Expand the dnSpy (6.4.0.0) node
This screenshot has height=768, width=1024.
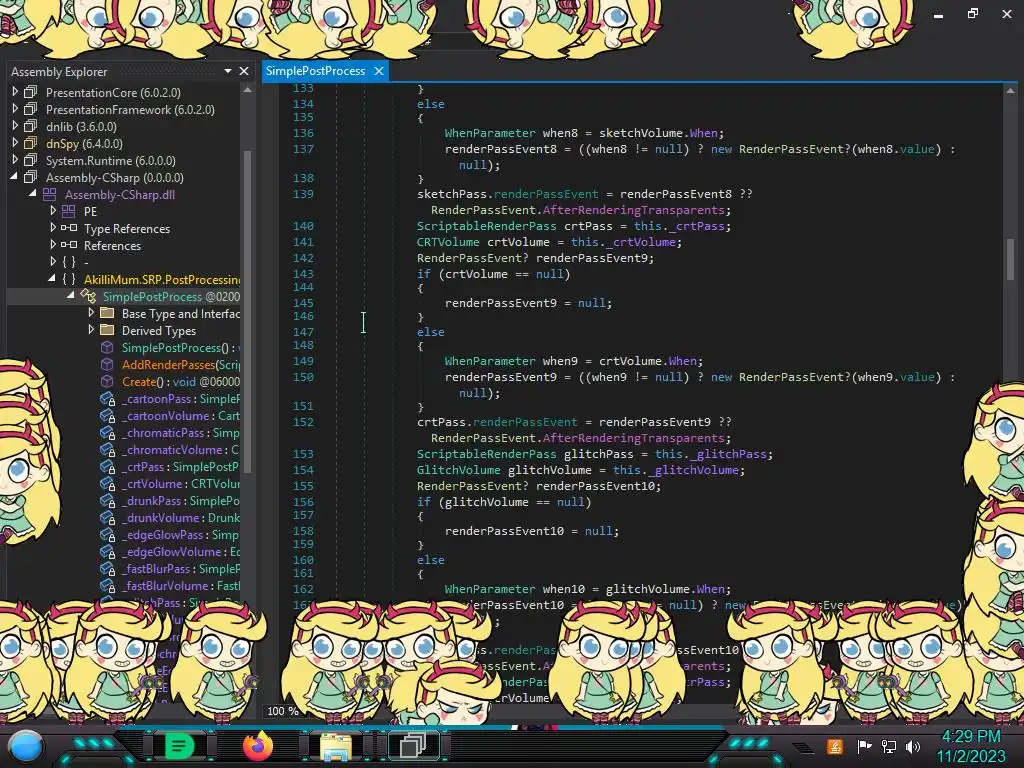point(15,142)
